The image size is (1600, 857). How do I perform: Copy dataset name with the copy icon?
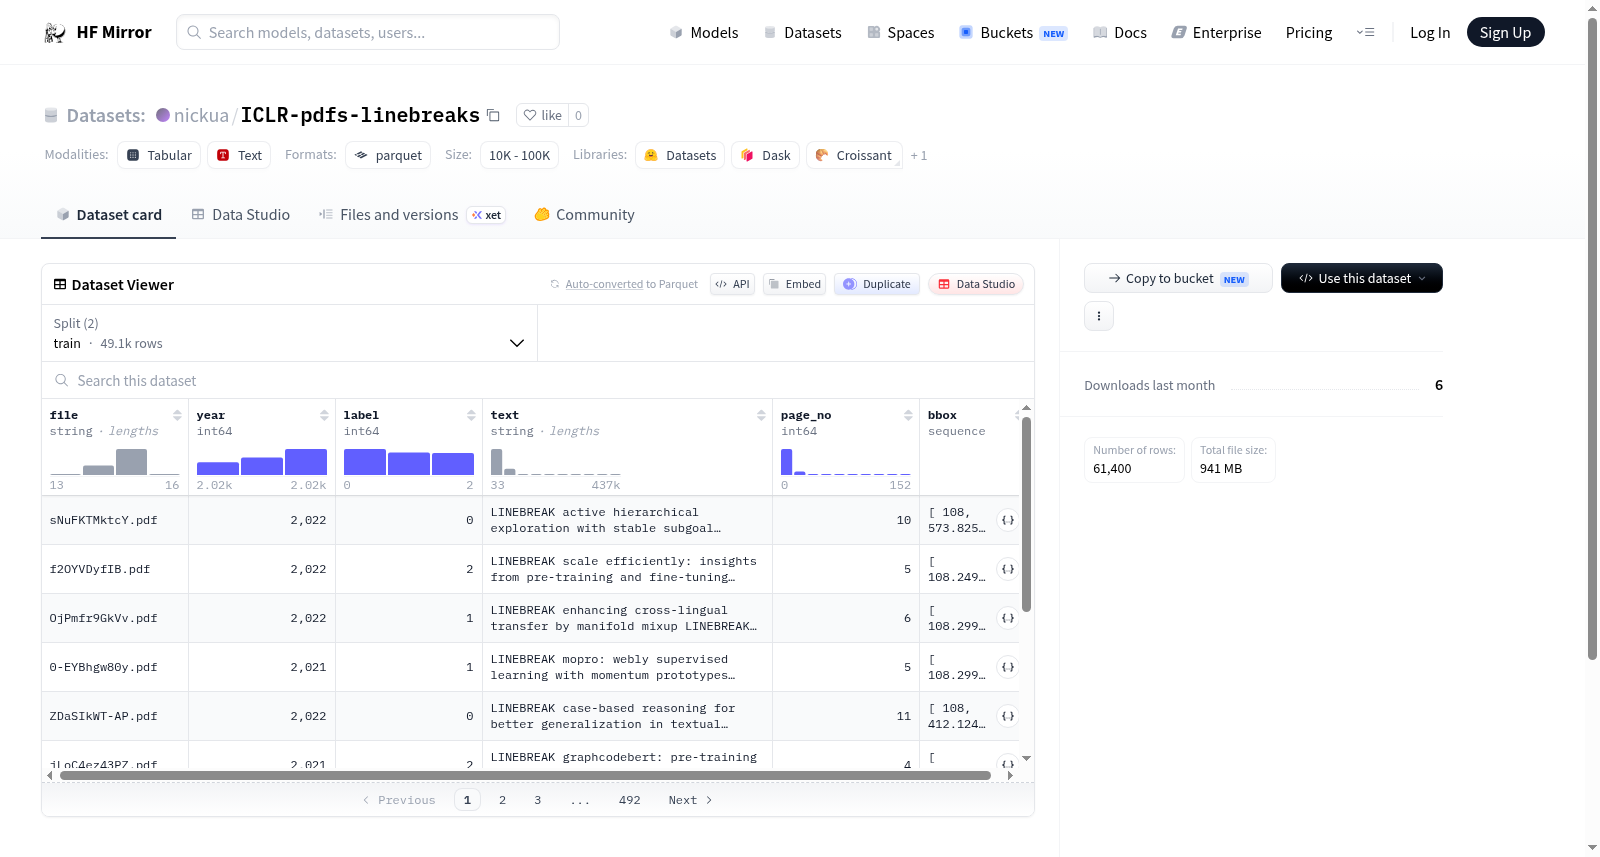tap(493, 115)
